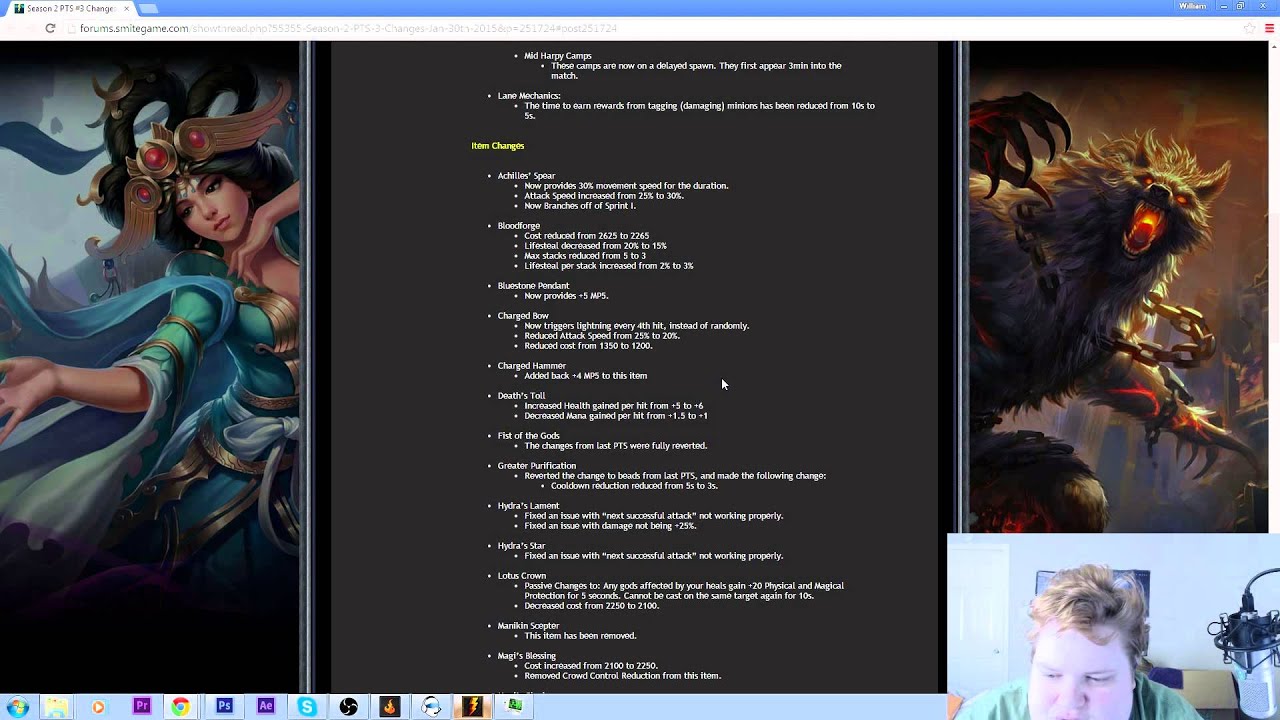Click 'Cooldown reduction reduced from 5s to 3s.'

click(x=634, y=486)
